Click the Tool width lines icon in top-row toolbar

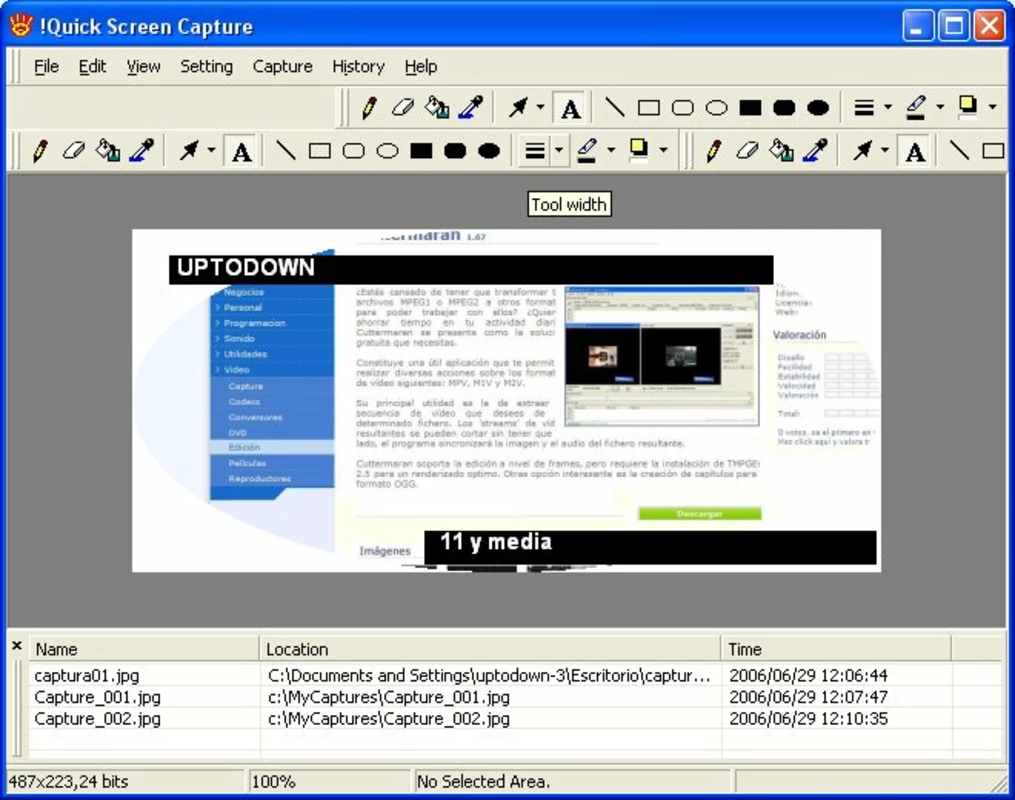pos(864,108)
